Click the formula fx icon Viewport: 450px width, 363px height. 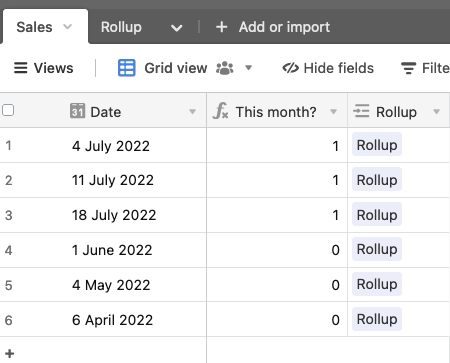point(221,111)
